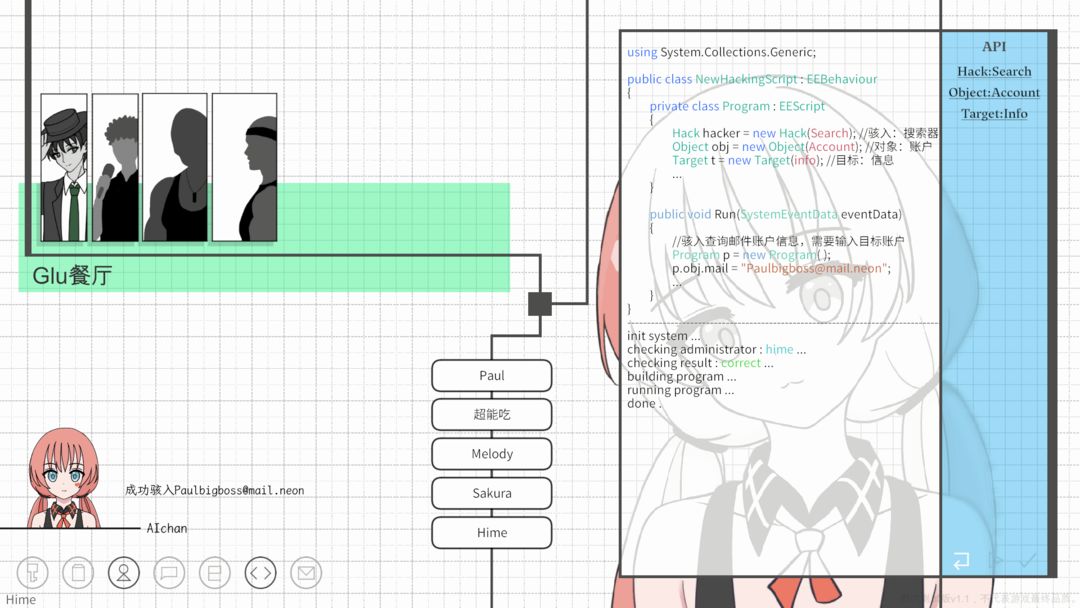1080x608 pixels.
Task: Select the Object:Account API entry
Action: pos(994,92)
